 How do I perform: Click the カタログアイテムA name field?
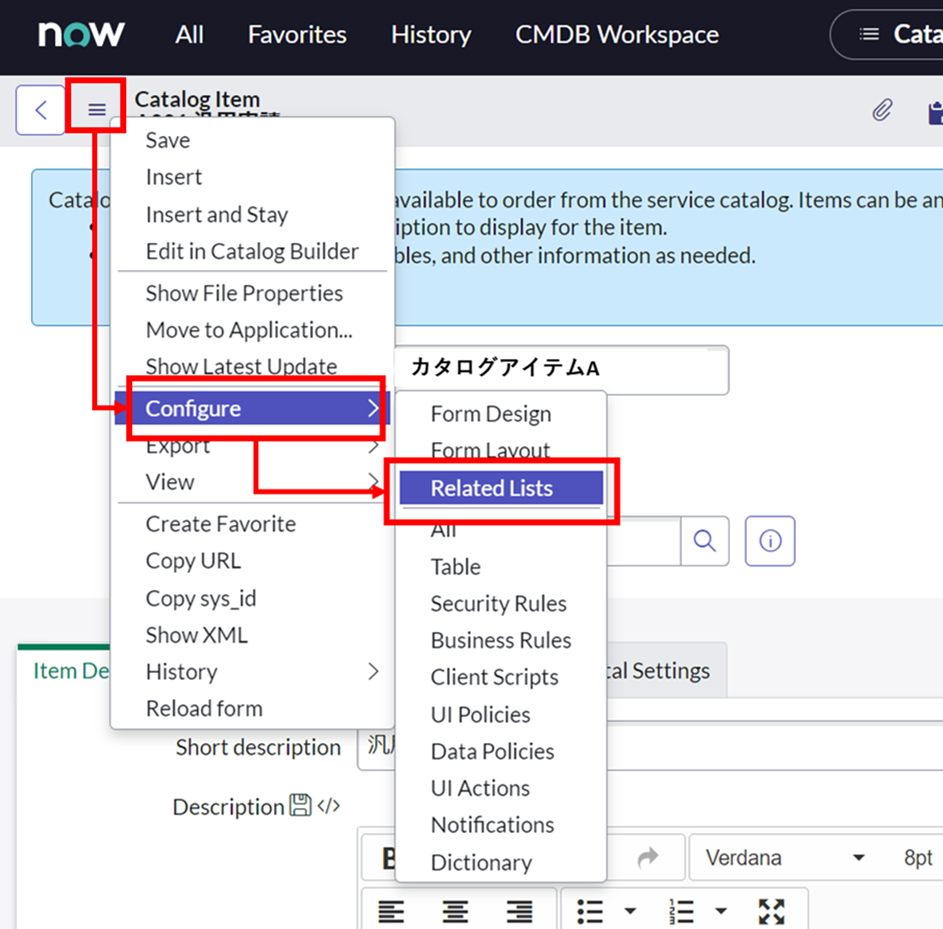562,368
